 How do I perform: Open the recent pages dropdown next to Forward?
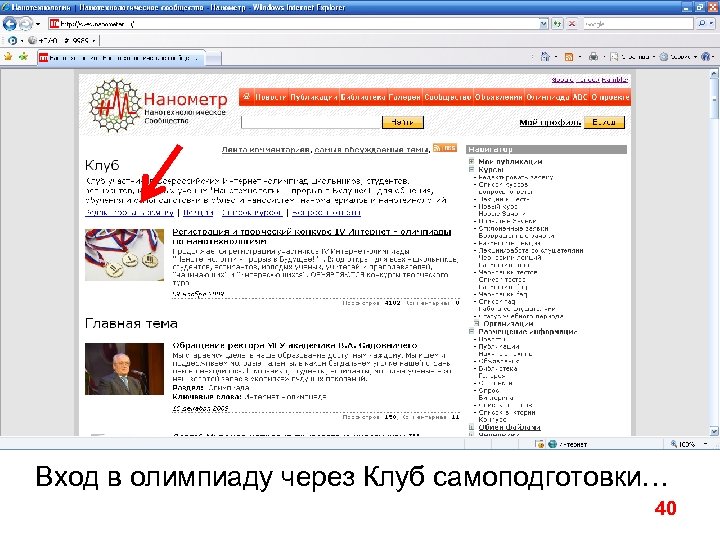pos(38,24)
